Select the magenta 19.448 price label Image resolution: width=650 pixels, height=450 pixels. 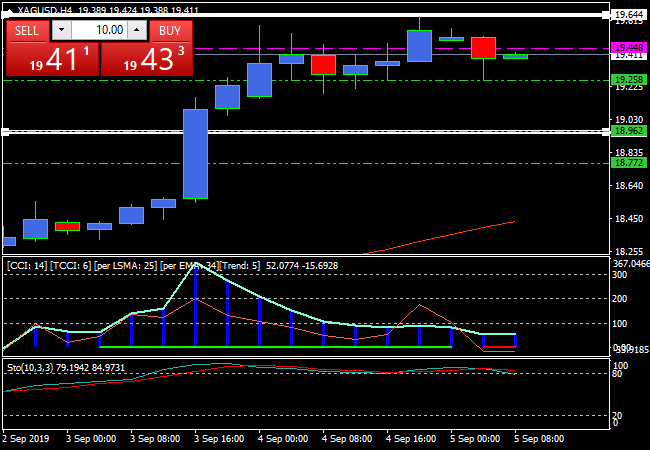629,48
